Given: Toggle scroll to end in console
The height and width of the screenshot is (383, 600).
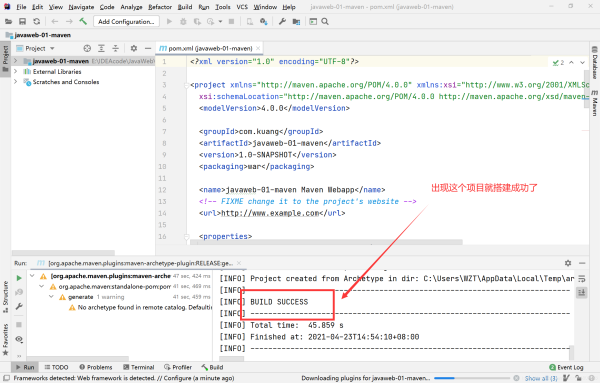Looking at the screenshot, I should pos(582,293).
